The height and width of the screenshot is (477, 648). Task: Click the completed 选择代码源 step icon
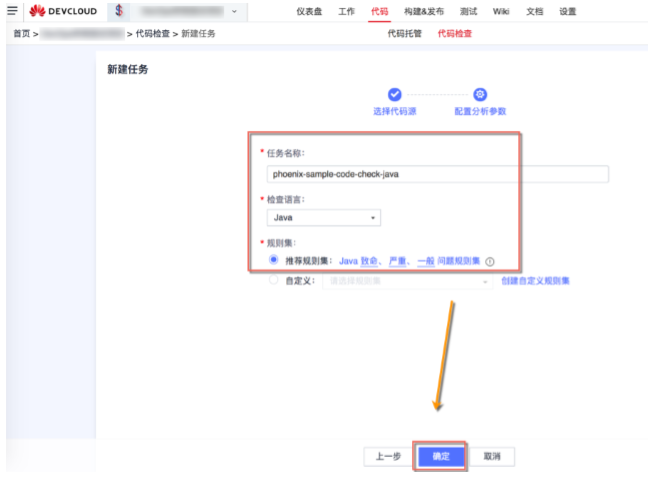pos(394,95)
